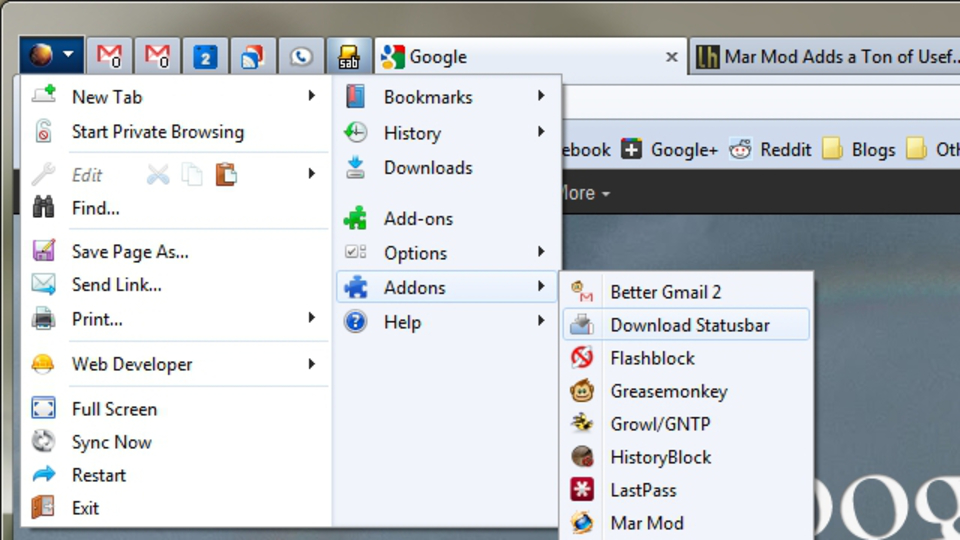Expand the Help submenu arrow
Viewport: 960px width, 540px height.
pyautogui.click(x=541, y=320)
